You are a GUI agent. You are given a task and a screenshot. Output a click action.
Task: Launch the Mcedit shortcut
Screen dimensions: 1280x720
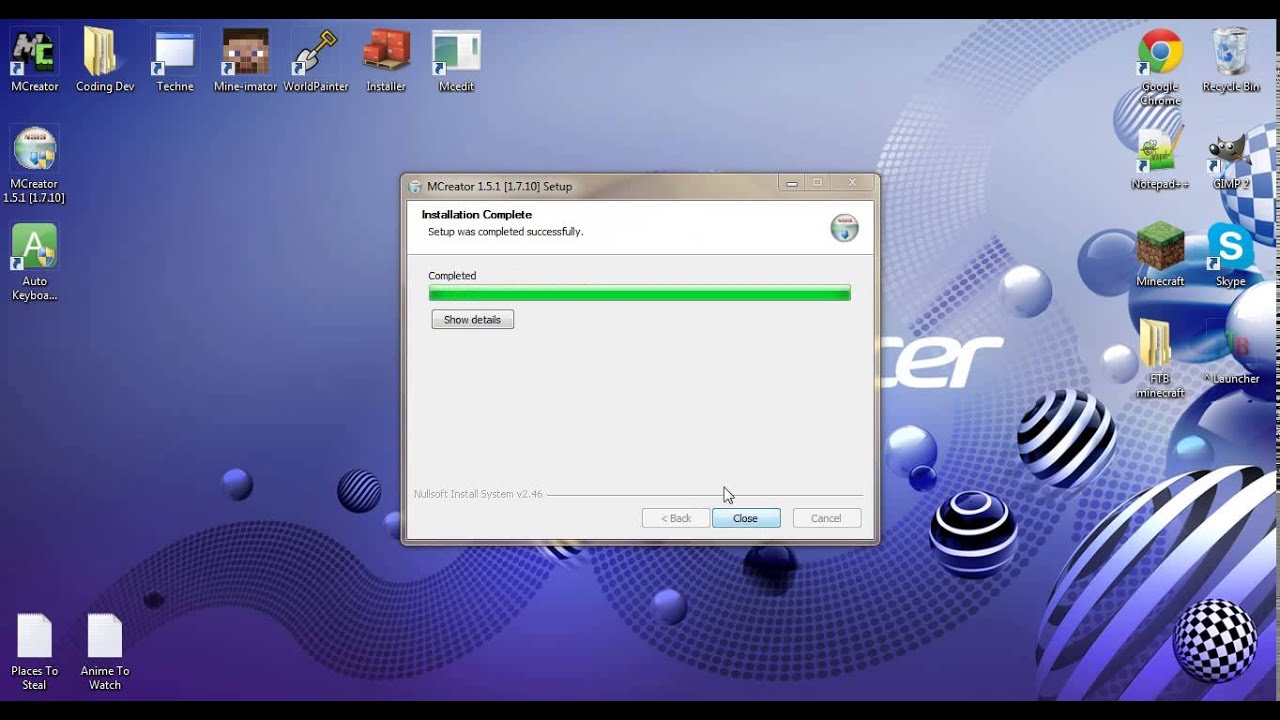tap(456, 60)
